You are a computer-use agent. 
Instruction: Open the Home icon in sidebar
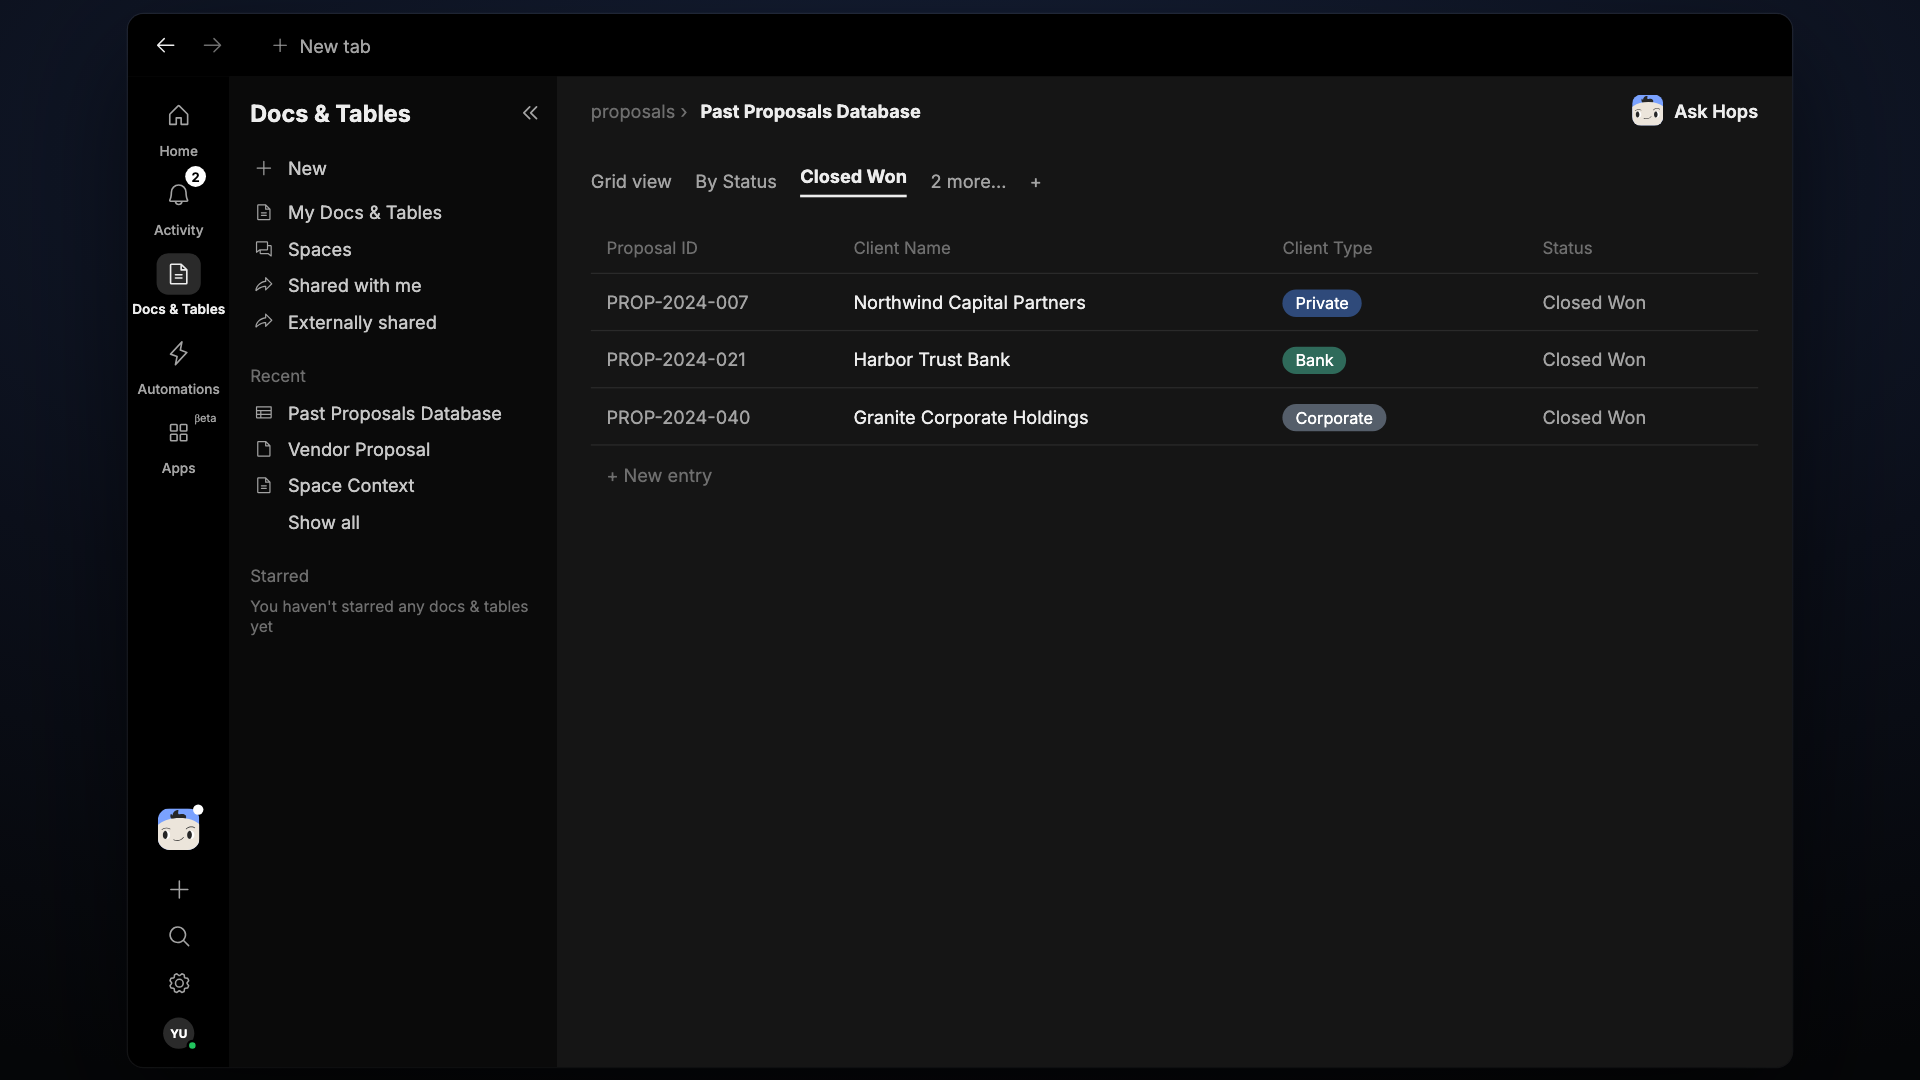(x=178, y=116)
